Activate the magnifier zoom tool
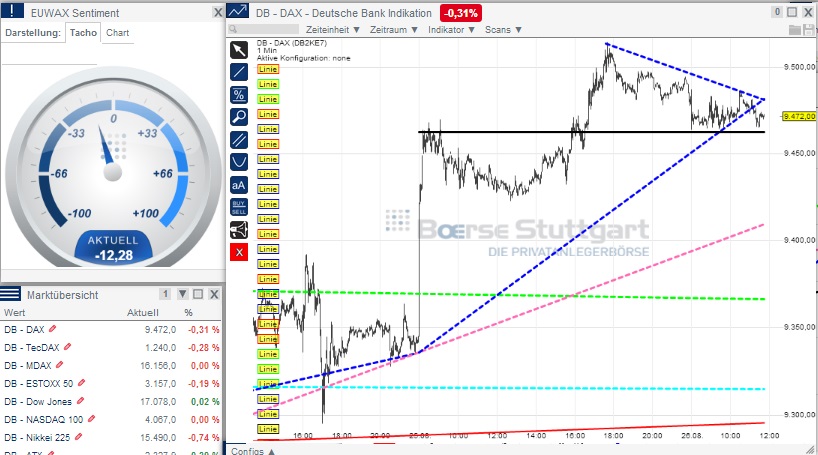 (239, 117)
